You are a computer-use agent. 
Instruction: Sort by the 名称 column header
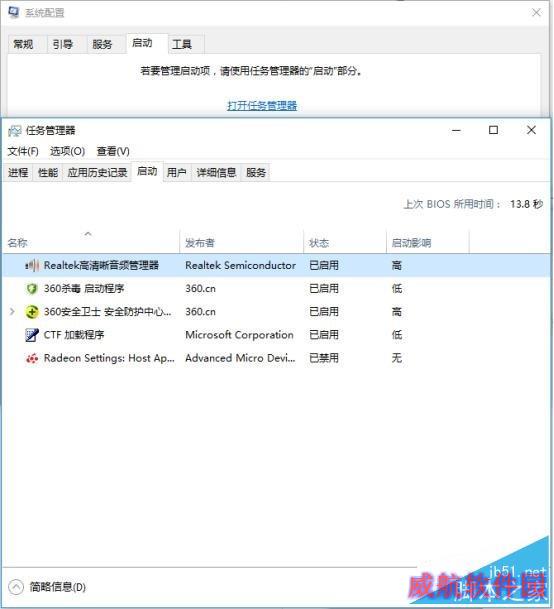click(91, 243)
